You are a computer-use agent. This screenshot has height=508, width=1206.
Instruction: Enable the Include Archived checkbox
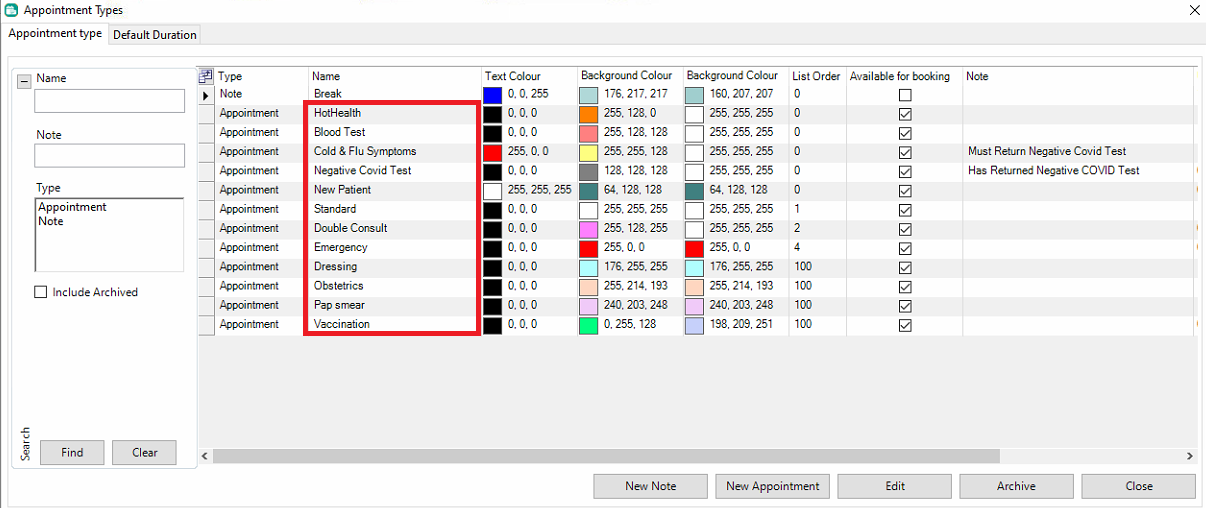point(41,293)
